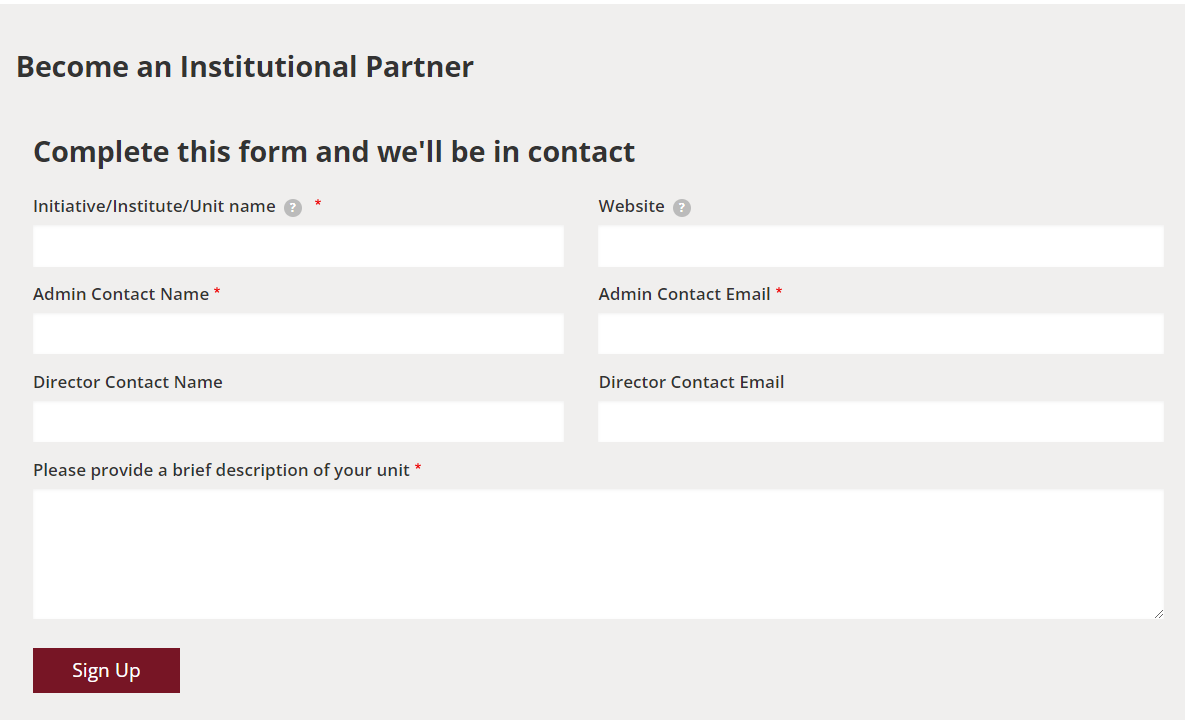Click the Website field label
This screenshot has height=720, width=1185.
coord(631,206)
